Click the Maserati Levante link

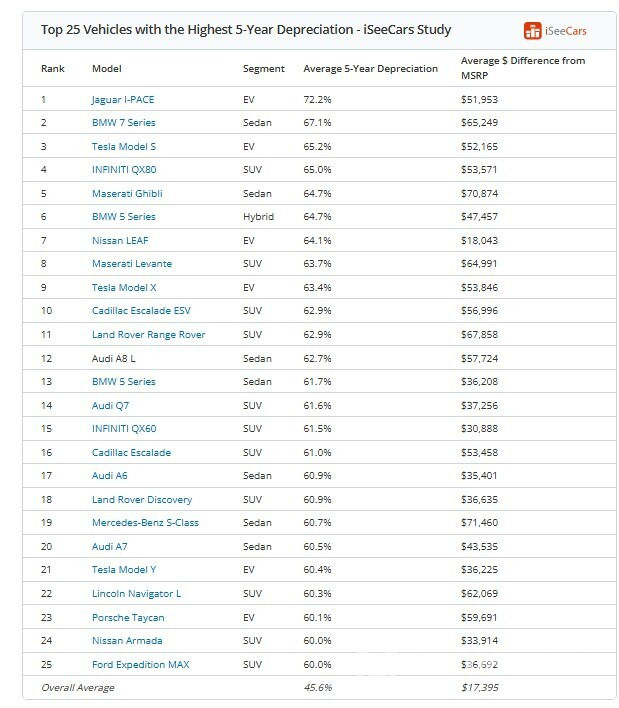(132, 264)
